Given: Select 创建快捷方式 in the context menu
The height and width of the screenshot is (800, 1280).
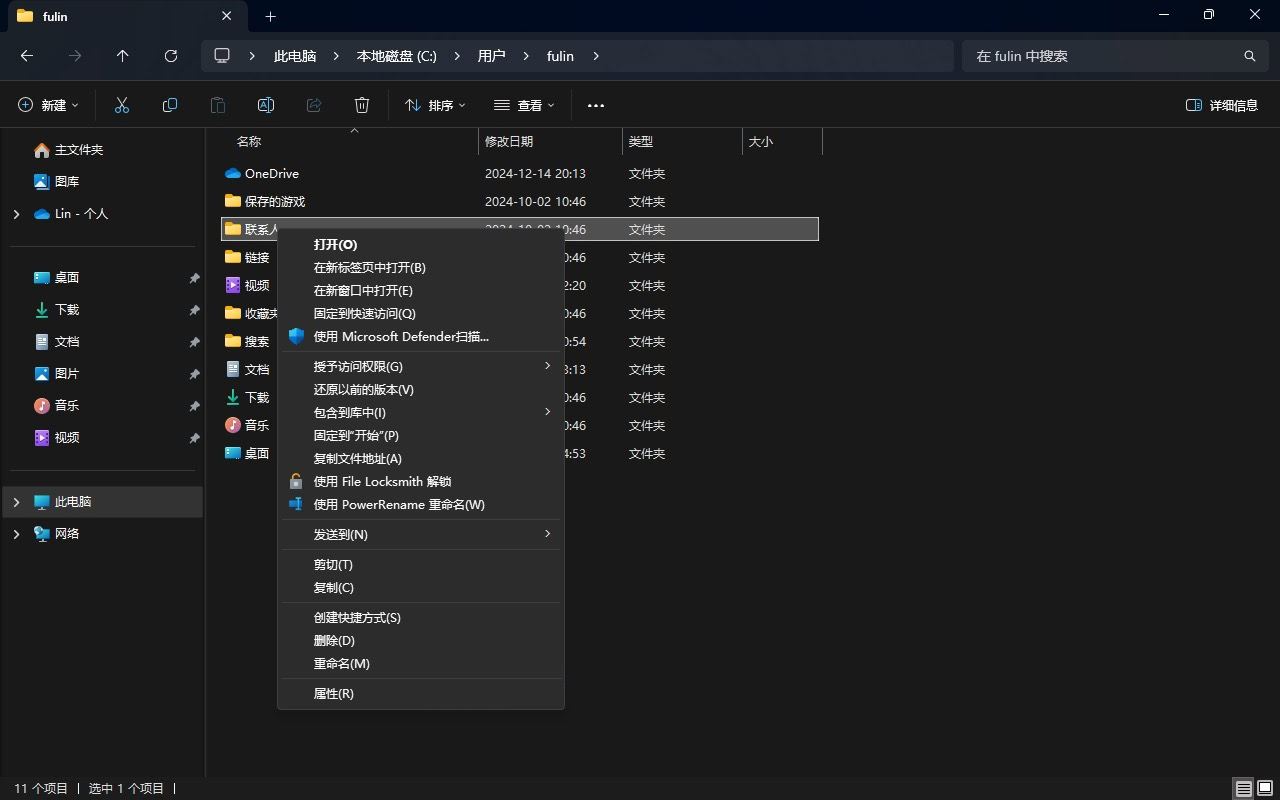Looking at the screenshot, I should 356,617.
